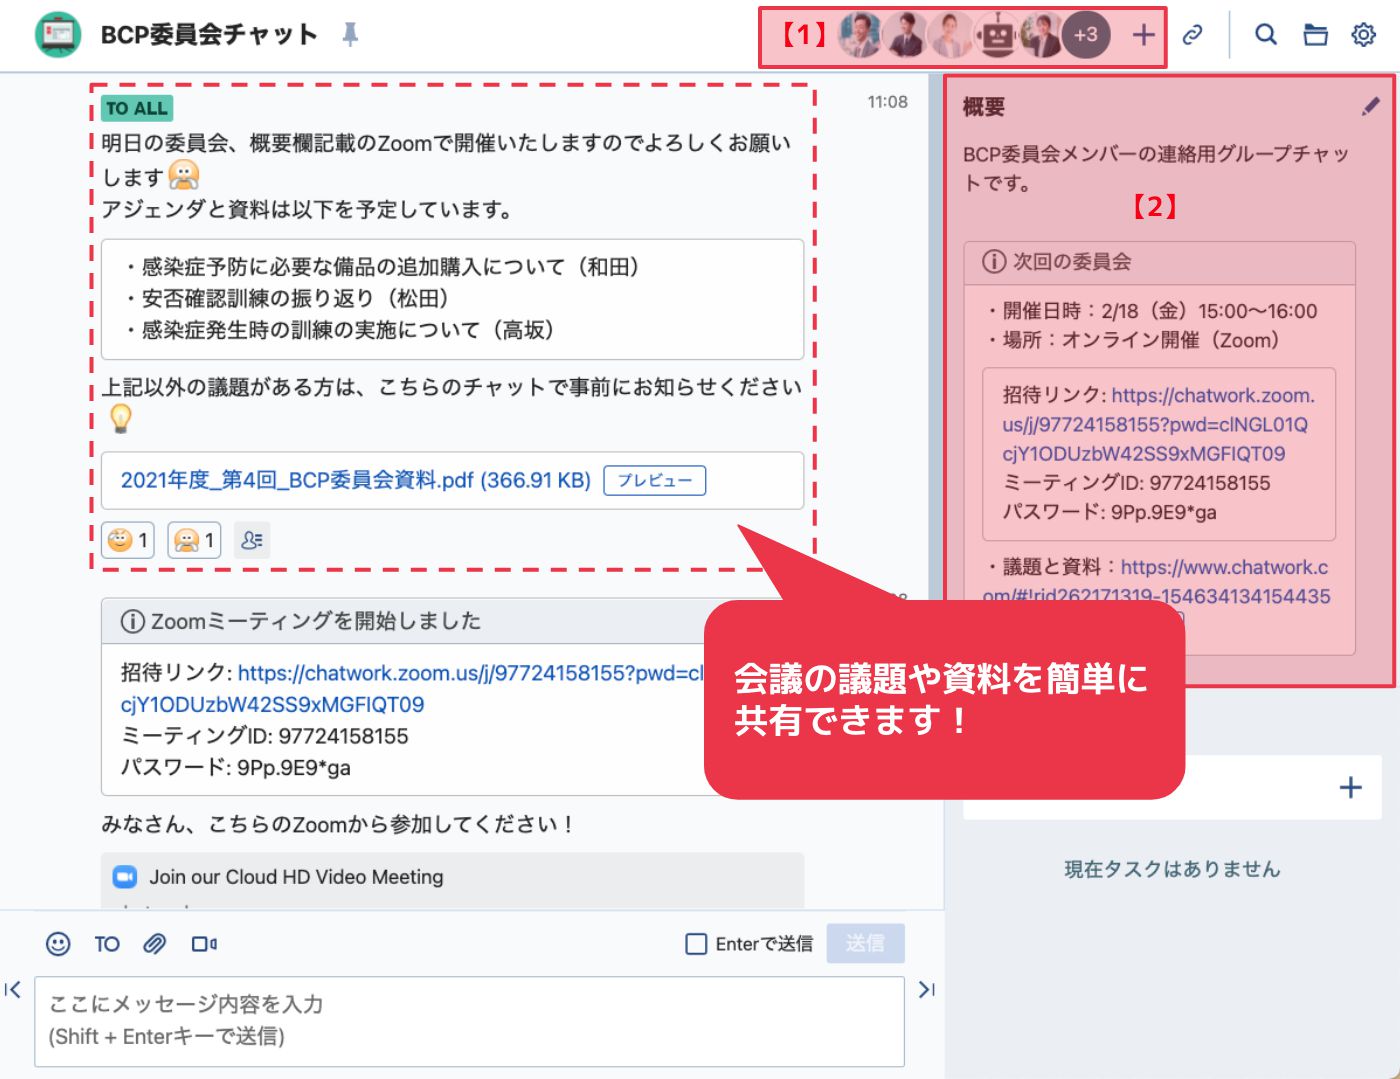Open the emoticon picker
1400x1079 pixels.
(x=59, y=944)
